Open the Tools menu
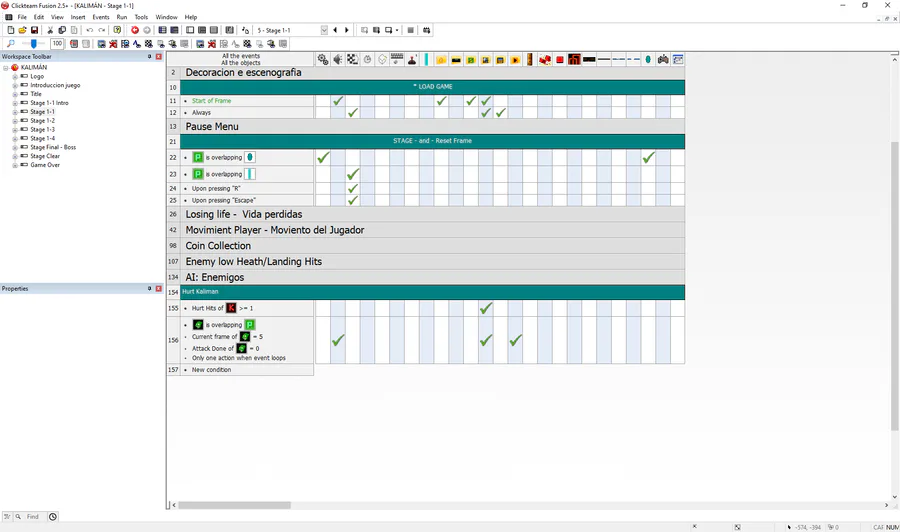Viewport: 900px width, 532px height. tap(141, 17)
